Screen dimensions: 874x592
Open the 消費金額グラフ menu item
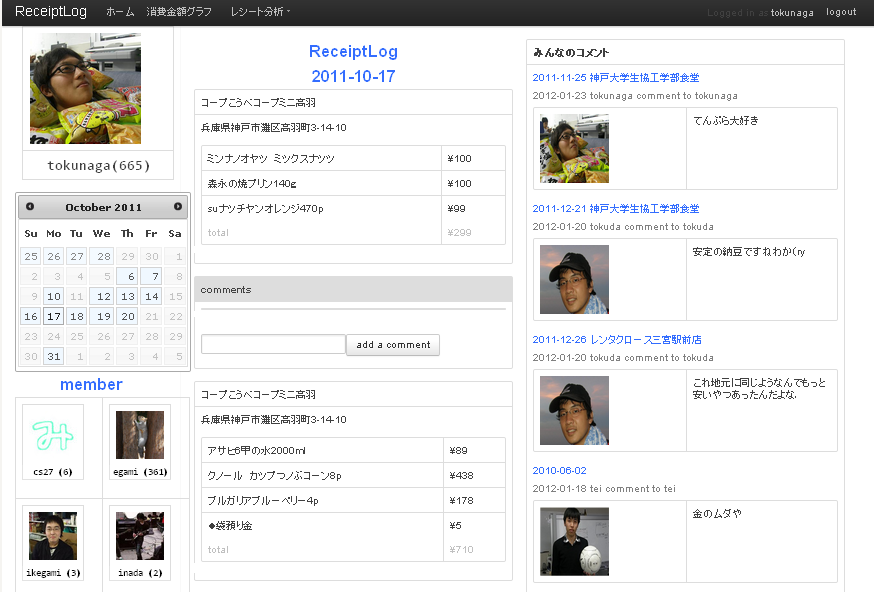pyautogui.click(x=178, y=12)
